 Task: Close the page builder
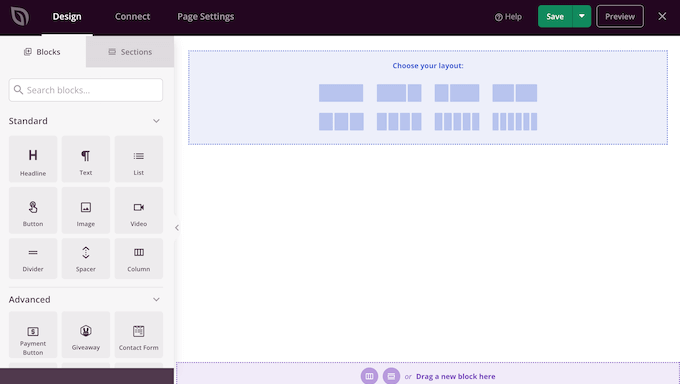[662, 16]
